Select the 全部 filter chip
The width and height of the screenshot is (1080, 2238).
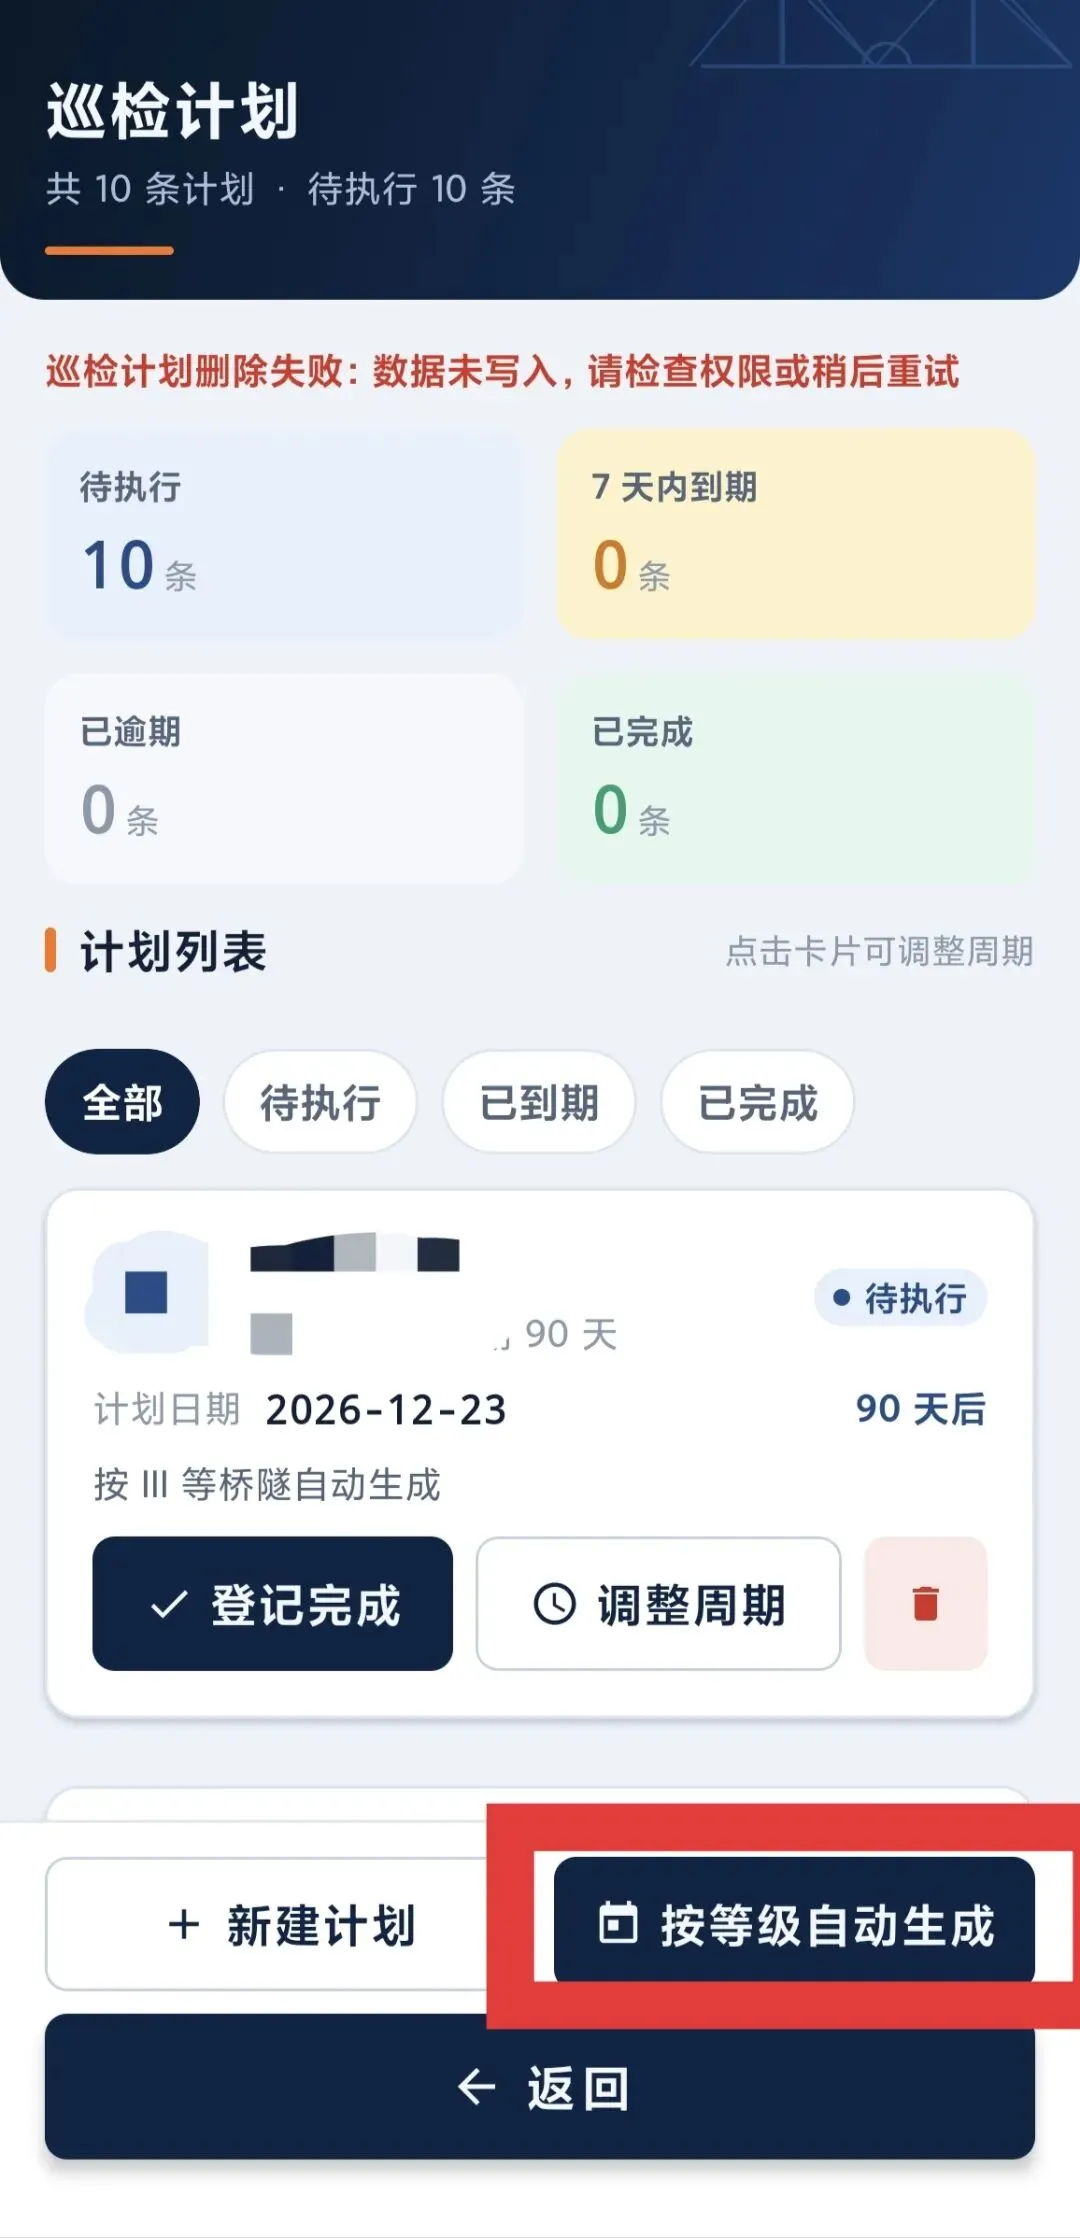(122, 1102)
